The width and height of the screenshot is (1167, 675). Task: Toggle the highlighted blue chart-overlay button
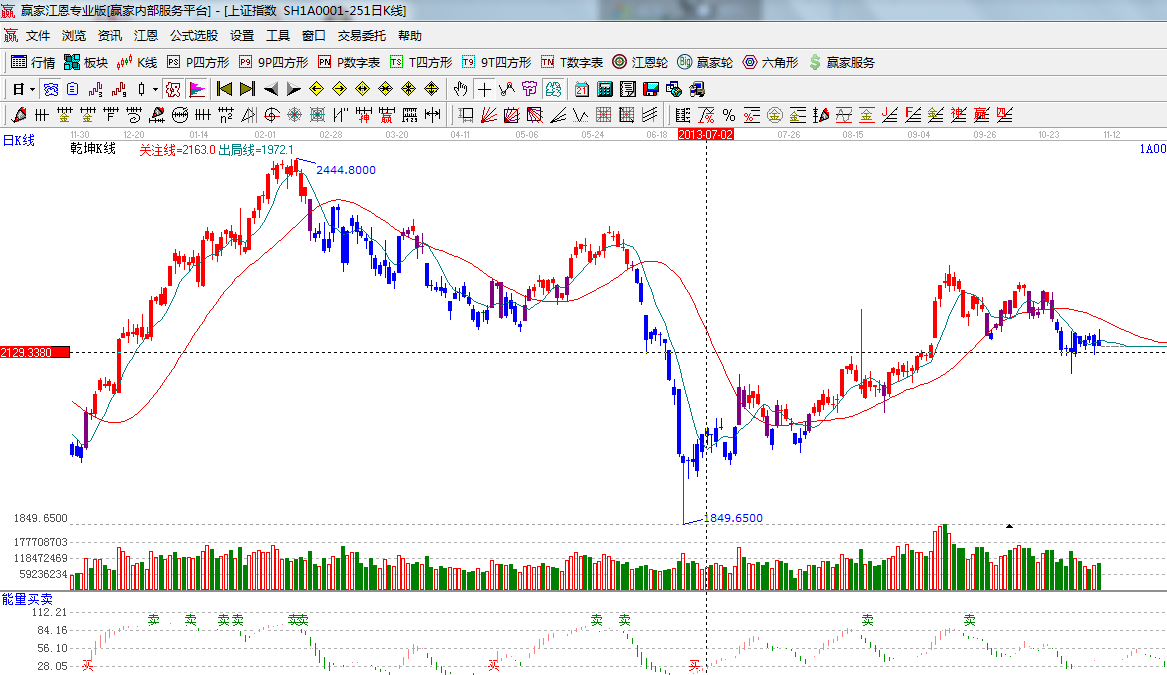(x=50, y=89)
